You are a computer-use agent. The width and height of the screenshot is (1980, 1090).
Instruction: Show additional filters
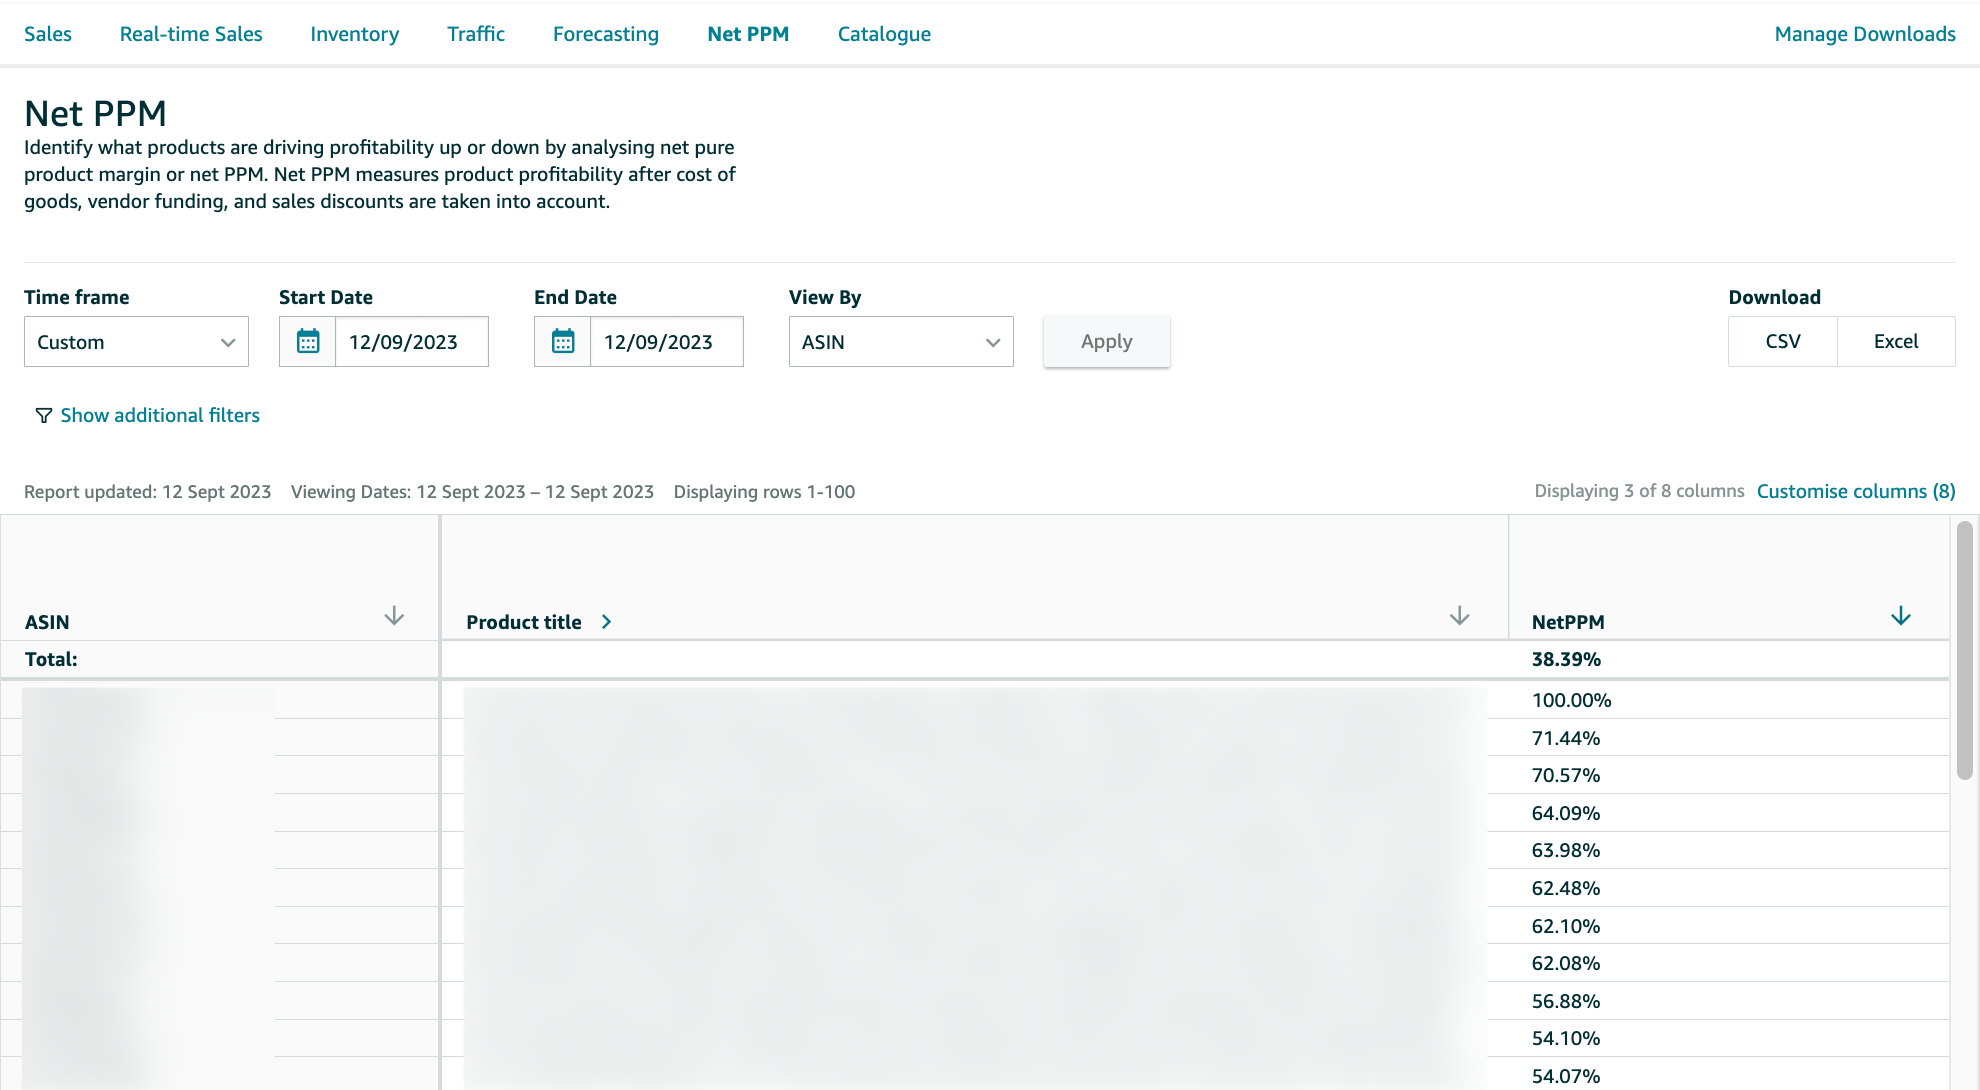coord(159,415)
